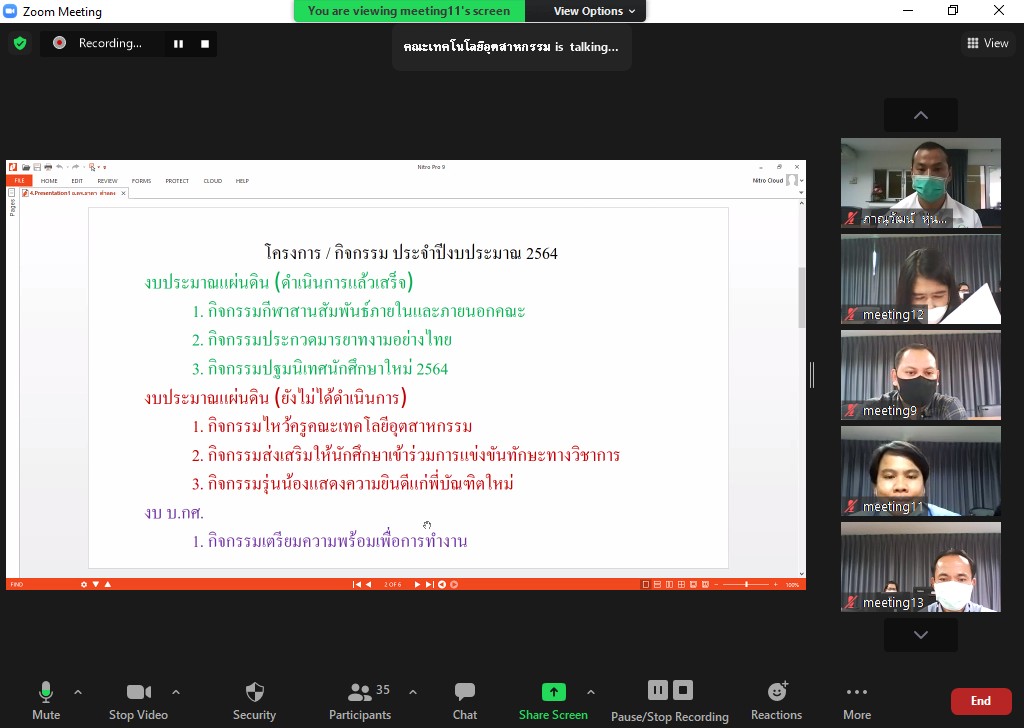Image resolution: width=1024 pixels, height=728 pixels.
Task: Click the Nitro Pro PROTECT tab
Action: 177,181
